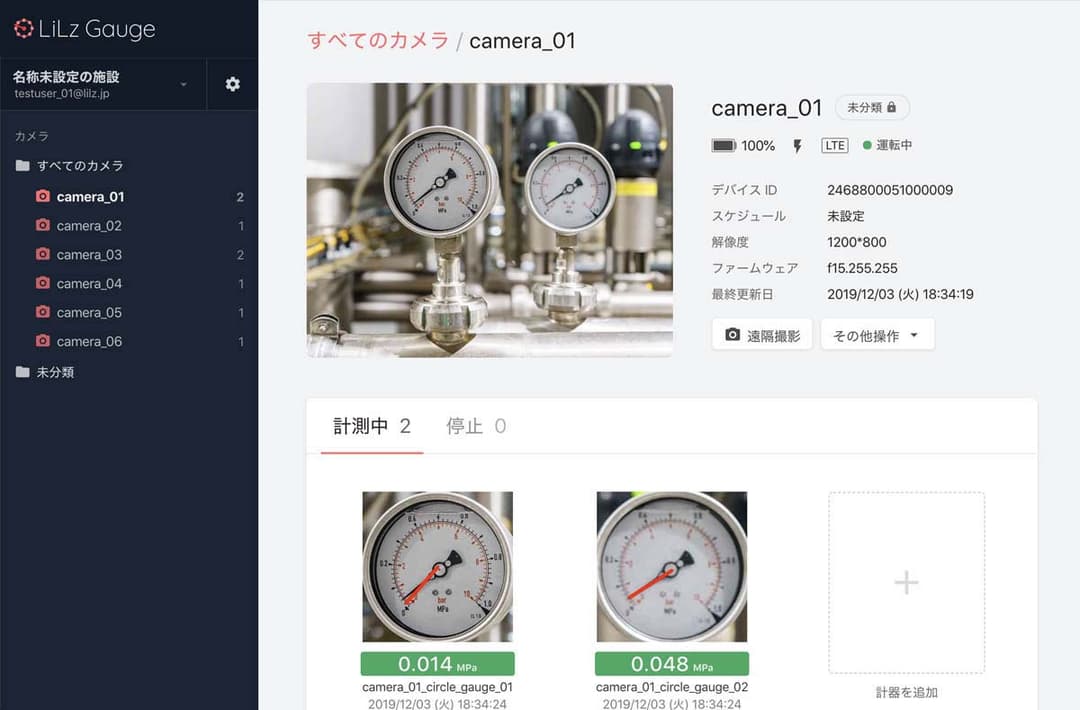The image size is (1080, 710).
Task: Click the camera icon beside camera_02
Action: tap(44, 225)
